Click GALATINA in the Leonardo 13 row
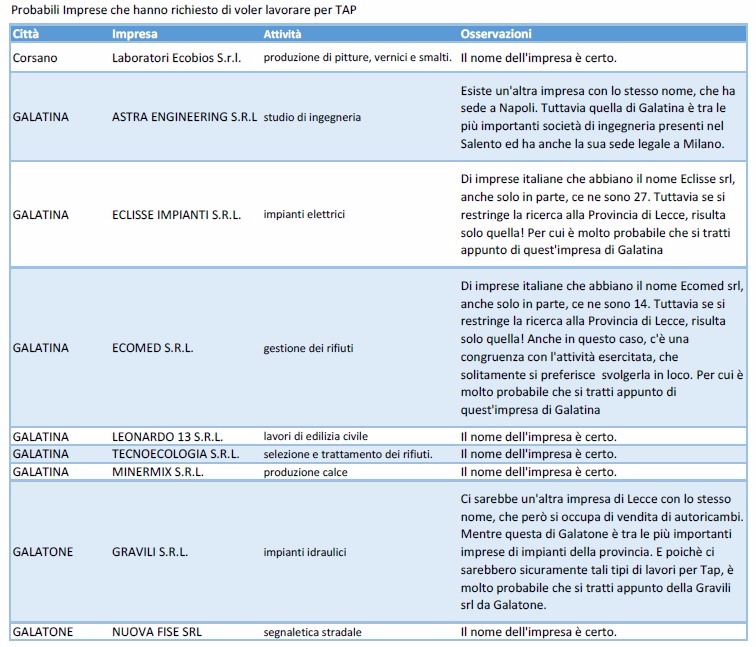The height and width of the screenshot is (647, 756). coord(40,437)
